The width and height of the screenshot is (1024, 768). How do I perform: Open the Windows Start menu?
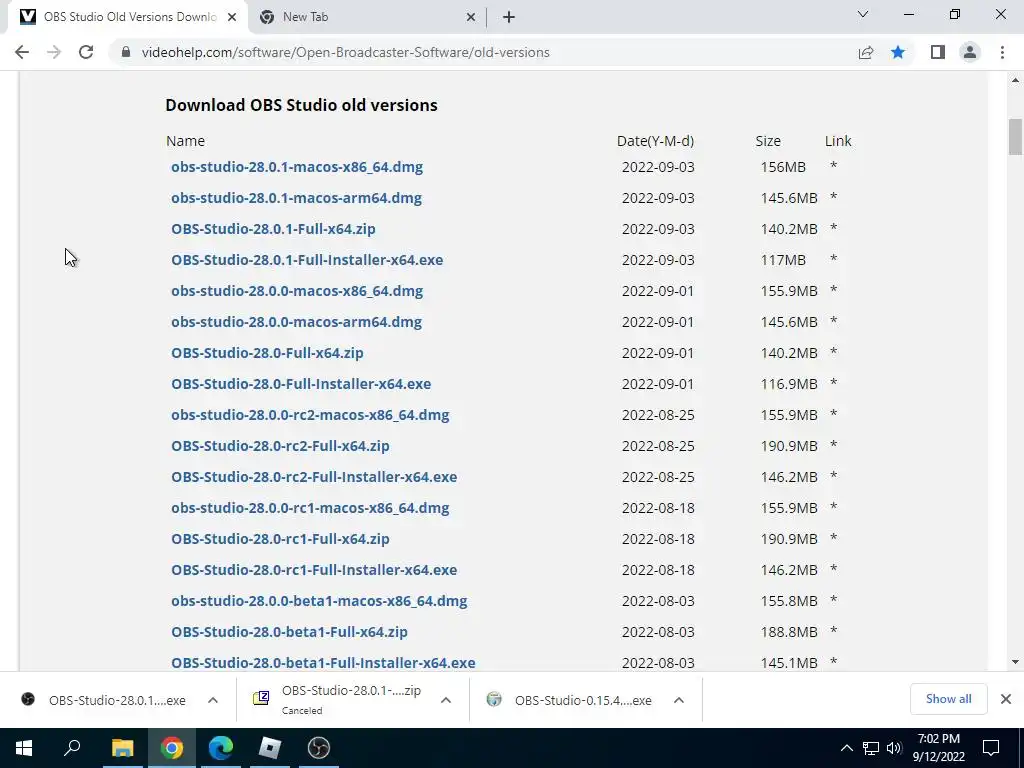(24, 748)
